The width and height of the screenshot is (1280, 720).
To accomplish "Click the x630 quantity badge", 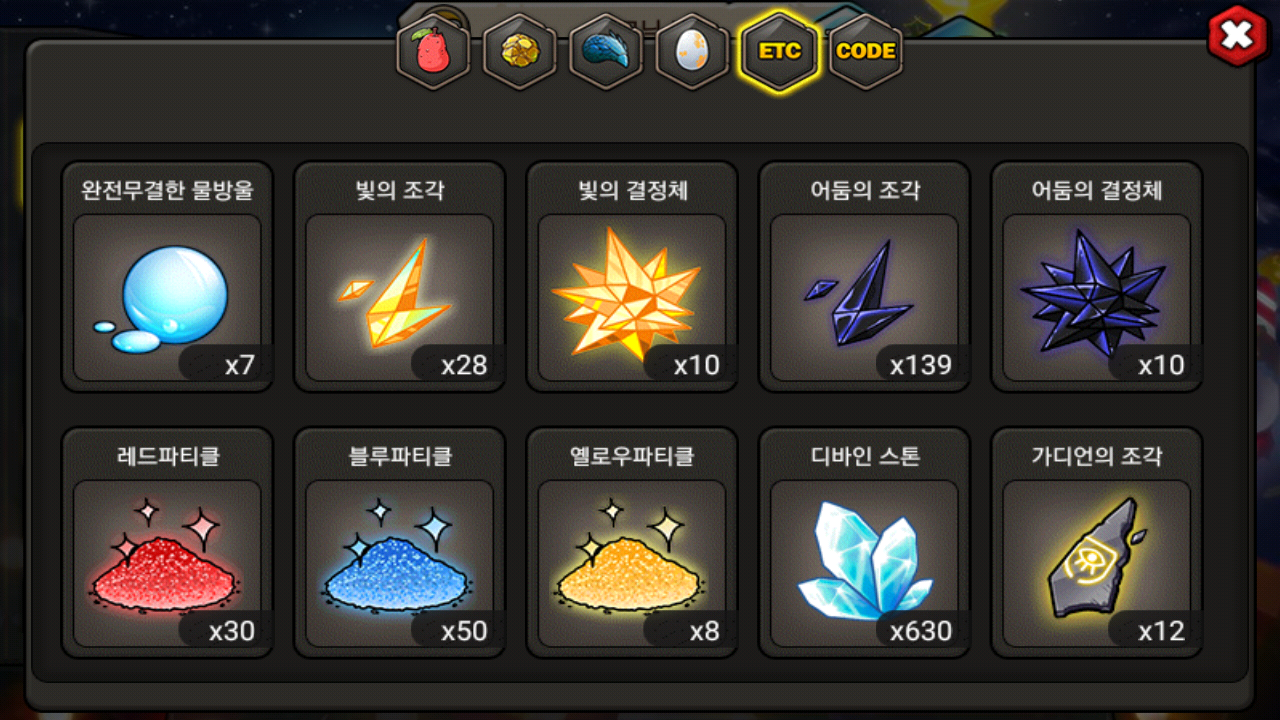I will point(920,631).
